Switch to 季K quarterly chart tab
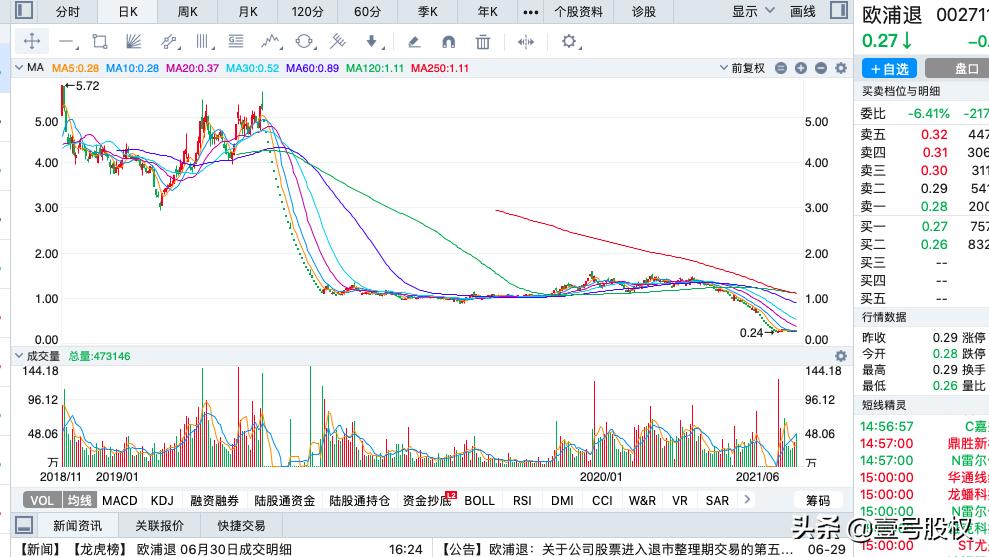Image resolution: width=989 pixels, height=557 pixels. click(428, 11)
